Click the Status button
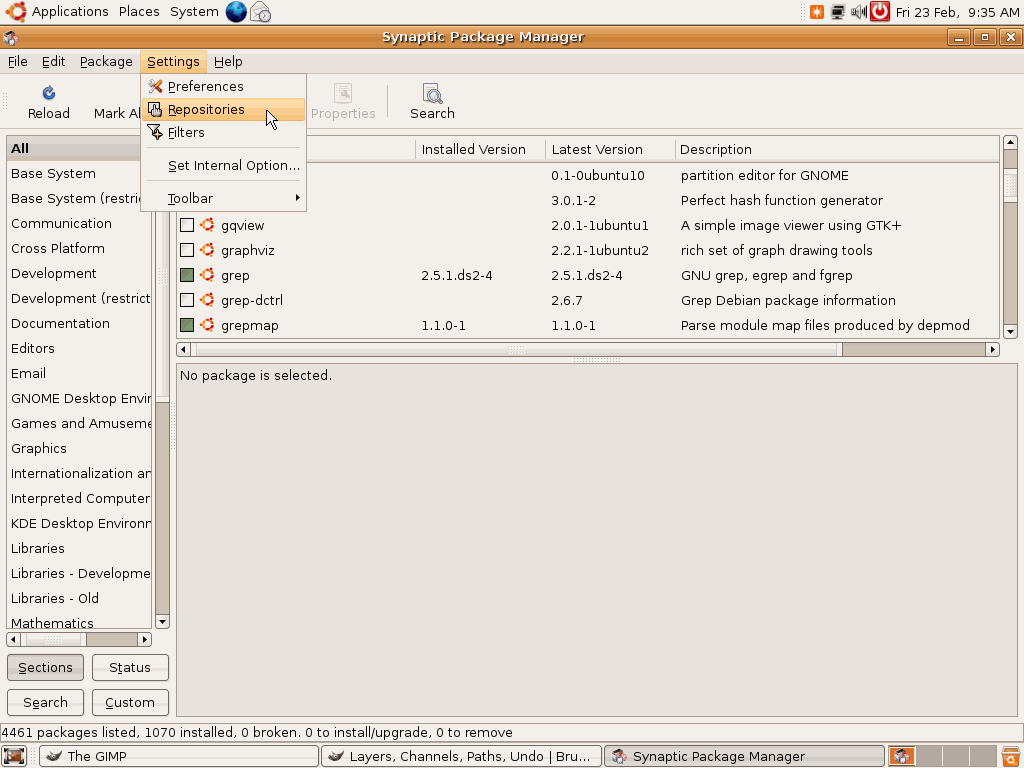 [x=130, y=667]
